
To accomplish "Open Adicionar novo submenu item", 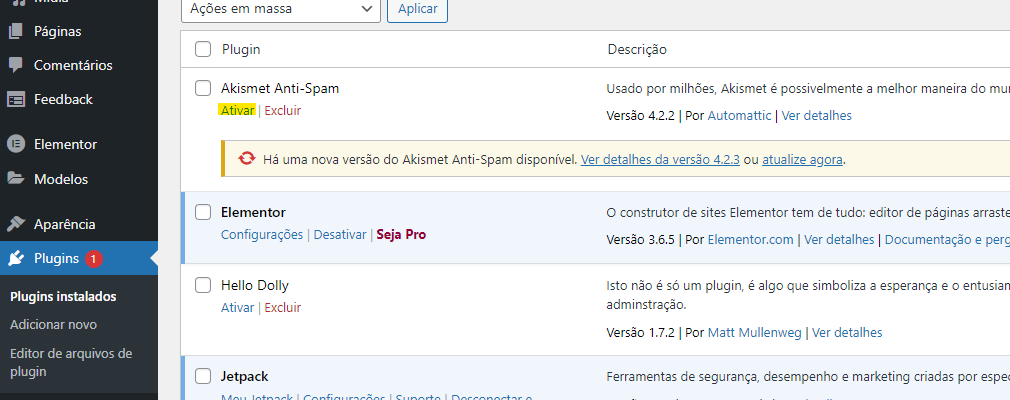I will (x=53, y=325).
